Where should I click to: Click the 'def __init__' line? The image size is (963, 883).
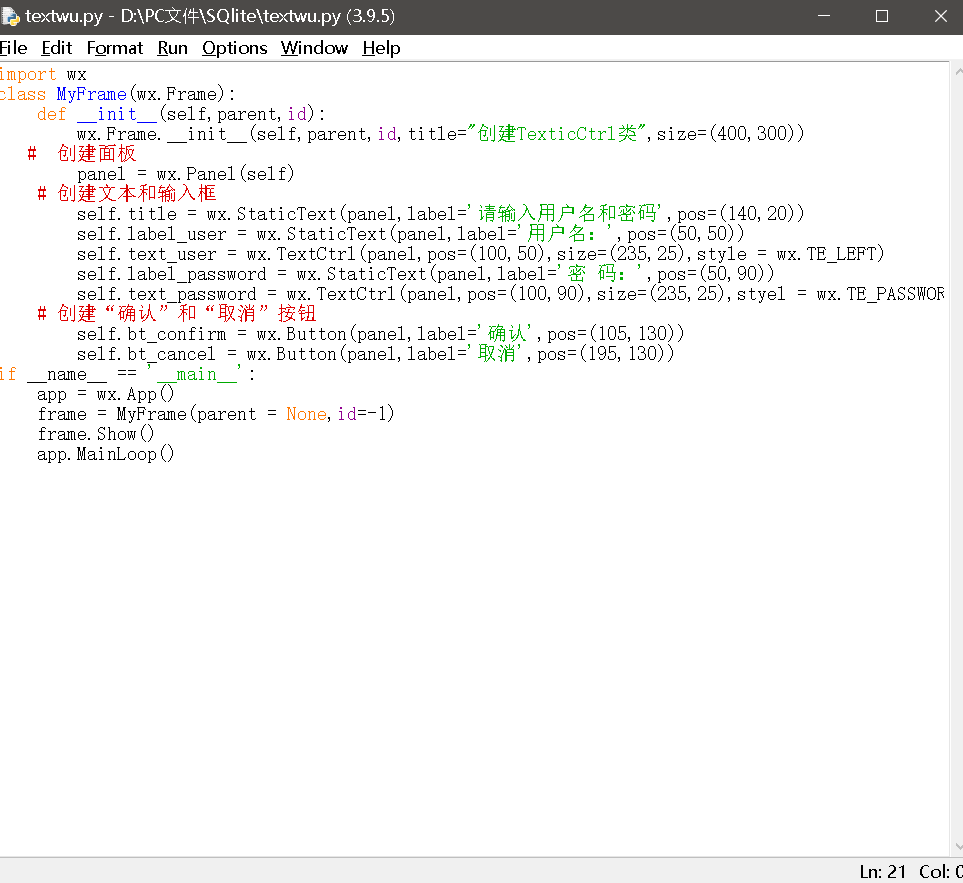[181, 114]
